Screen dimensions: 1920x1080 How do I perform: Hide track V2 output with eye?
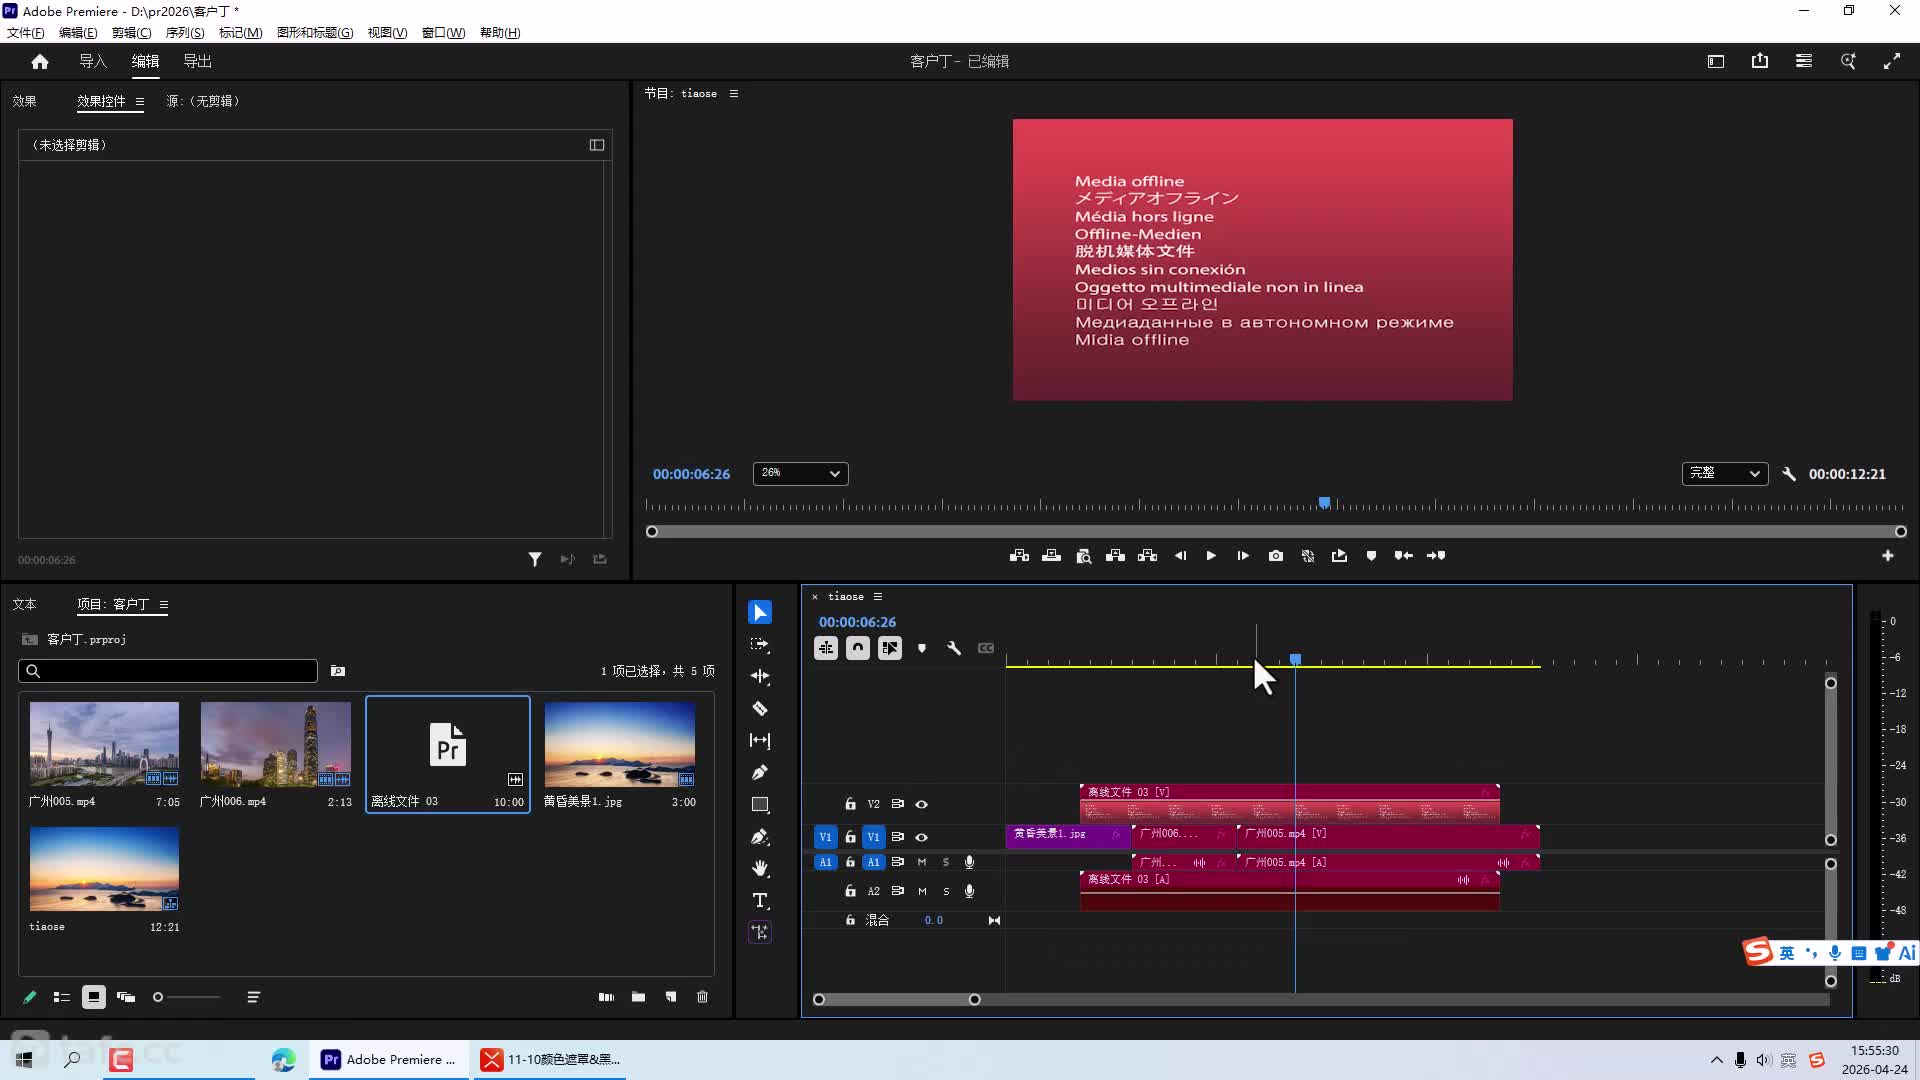(x=922, y=805)
